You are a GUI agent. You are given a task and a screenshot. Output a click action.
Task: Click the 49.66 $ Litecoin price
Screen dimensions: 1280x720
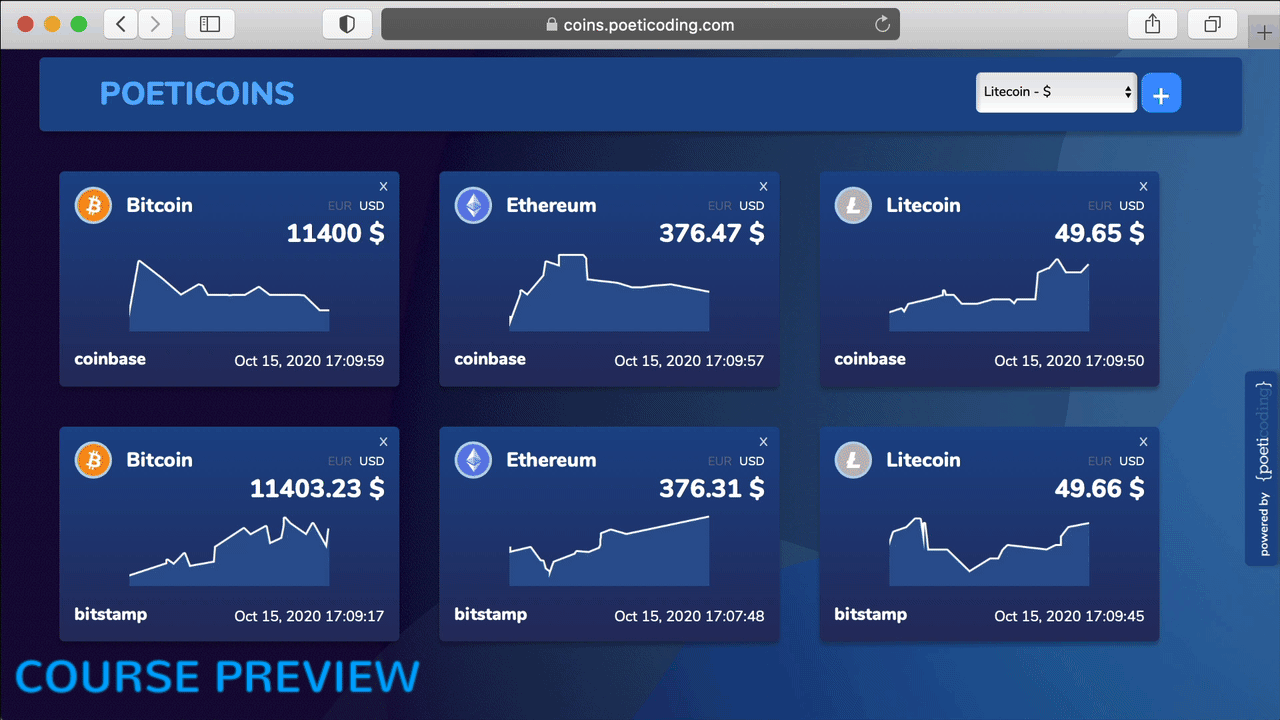(x=1100, y=489)
